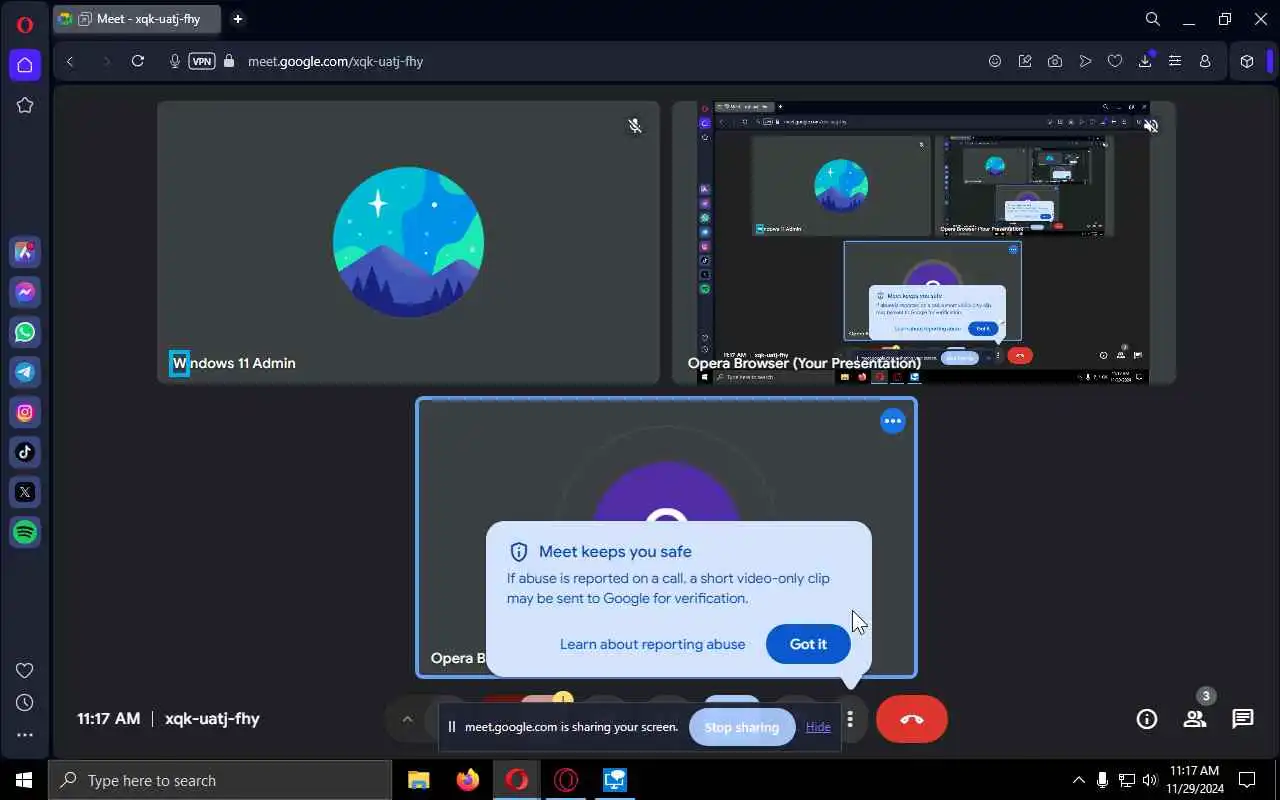Open the extensions cube icon
The image size is (1280, 800).
click(1247, 61)
